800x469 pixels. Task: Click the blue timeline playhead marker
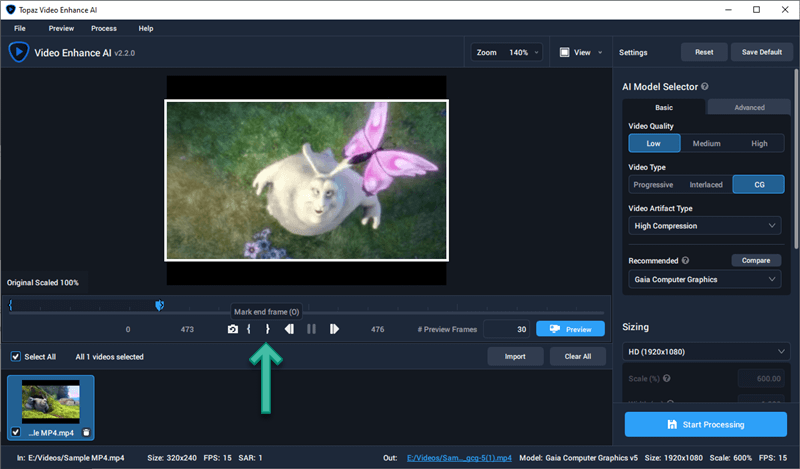pos(160,305)
